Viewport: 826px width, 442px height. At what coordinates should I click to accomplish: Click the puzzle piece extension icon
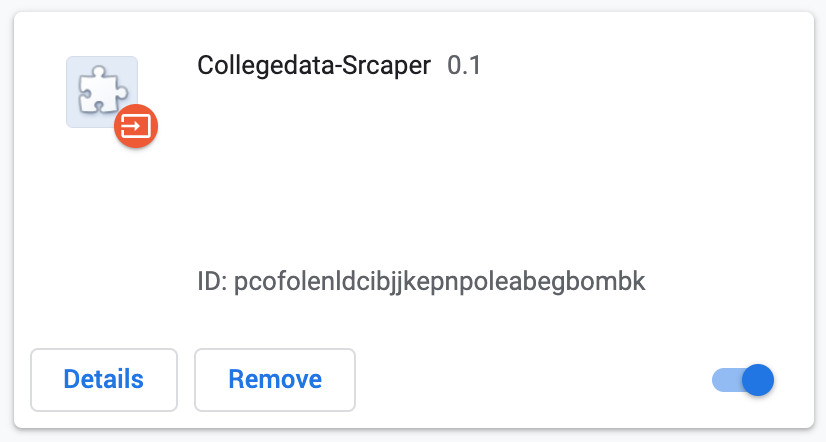(100, 90)
